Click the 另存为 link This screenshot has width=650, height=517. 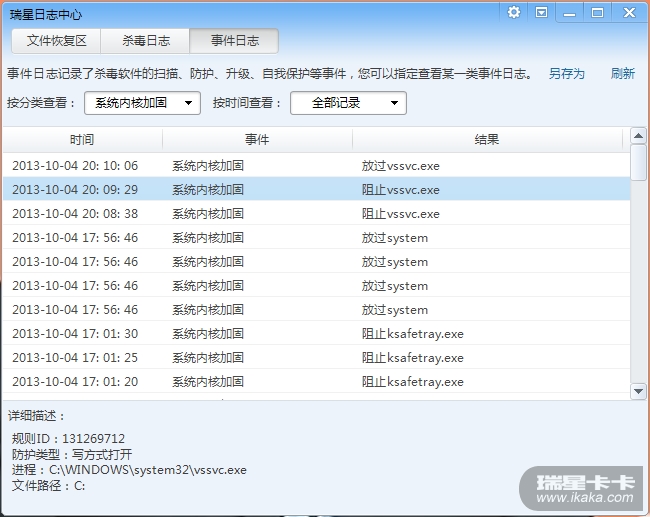coord(566,74)
